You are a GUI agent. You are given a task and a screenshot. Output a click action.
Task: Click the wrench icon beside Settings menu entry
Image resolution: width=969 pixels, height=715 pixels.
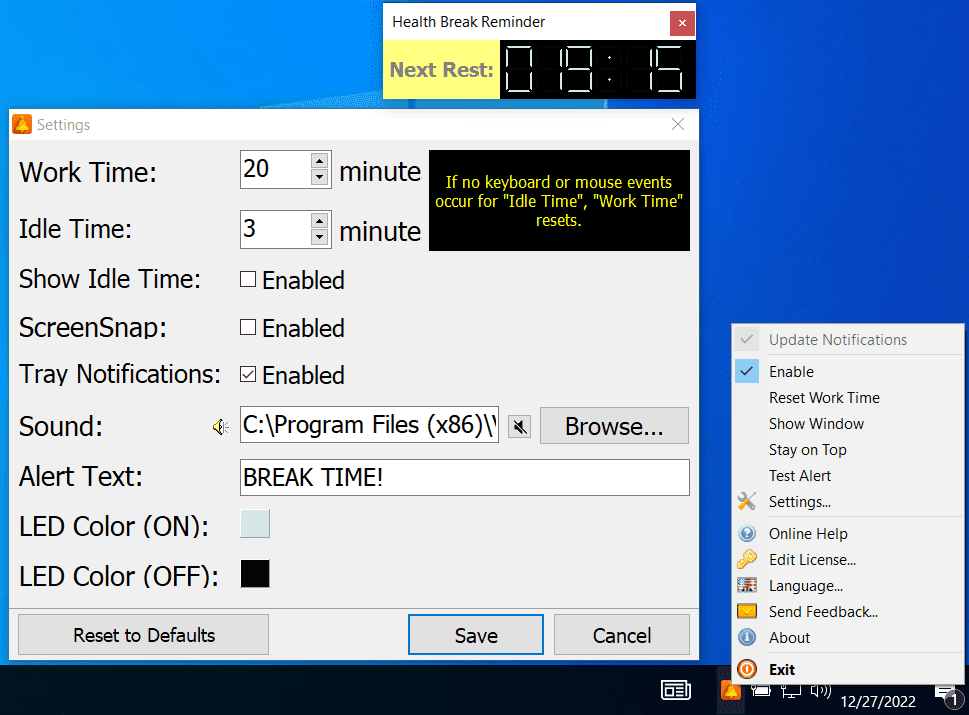(747, 501)
